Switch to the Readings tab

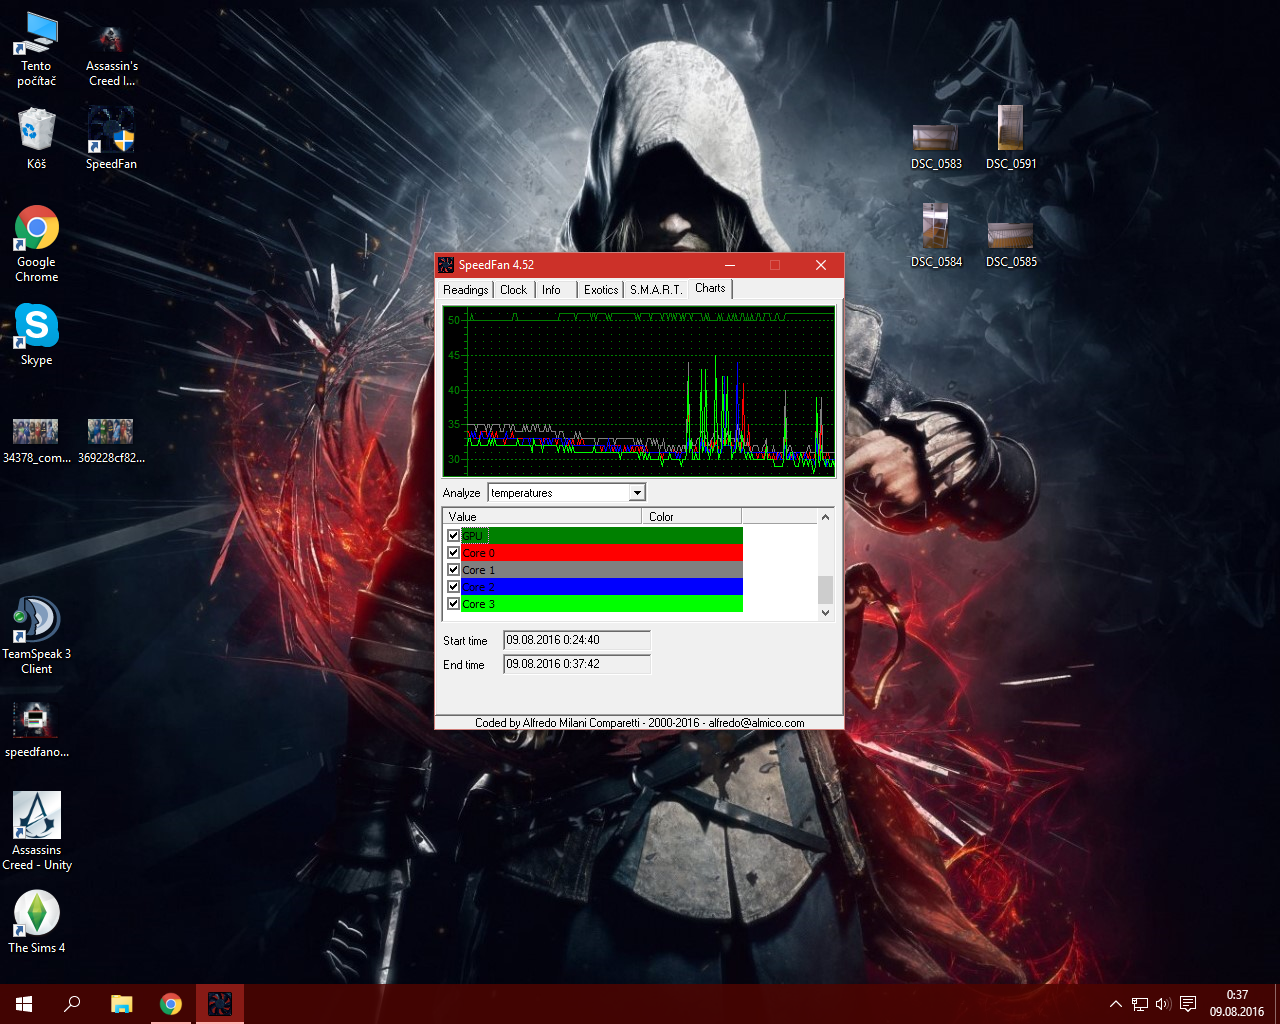(x=465, y=290)
